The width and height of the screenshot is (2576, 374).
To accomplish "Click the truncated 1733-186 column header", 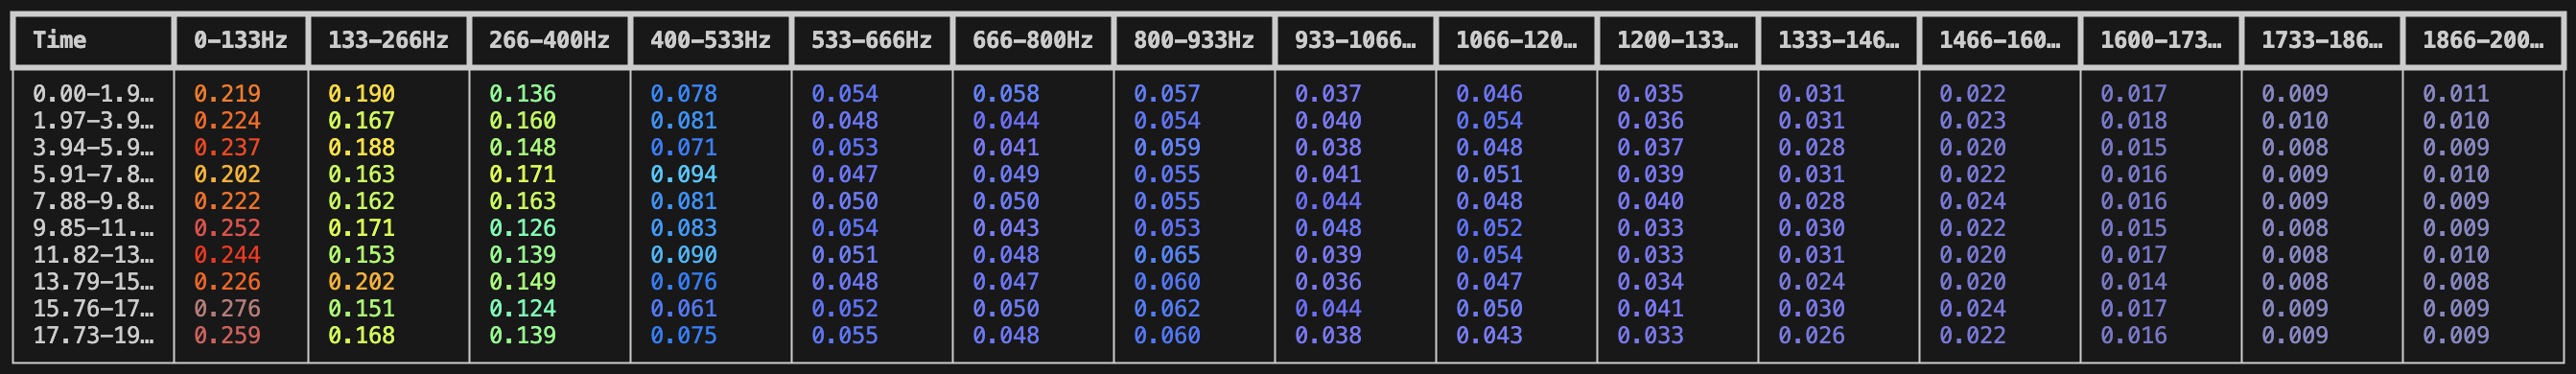I will 2322,40.
